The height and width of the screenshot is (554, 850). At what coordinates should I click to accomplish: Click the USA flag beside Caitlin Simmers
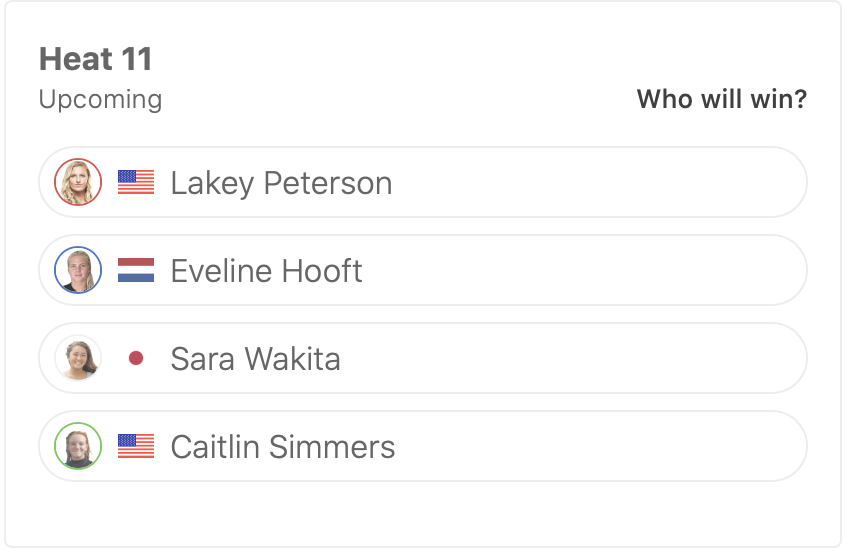pyautogui.click(x=136, y=446)
